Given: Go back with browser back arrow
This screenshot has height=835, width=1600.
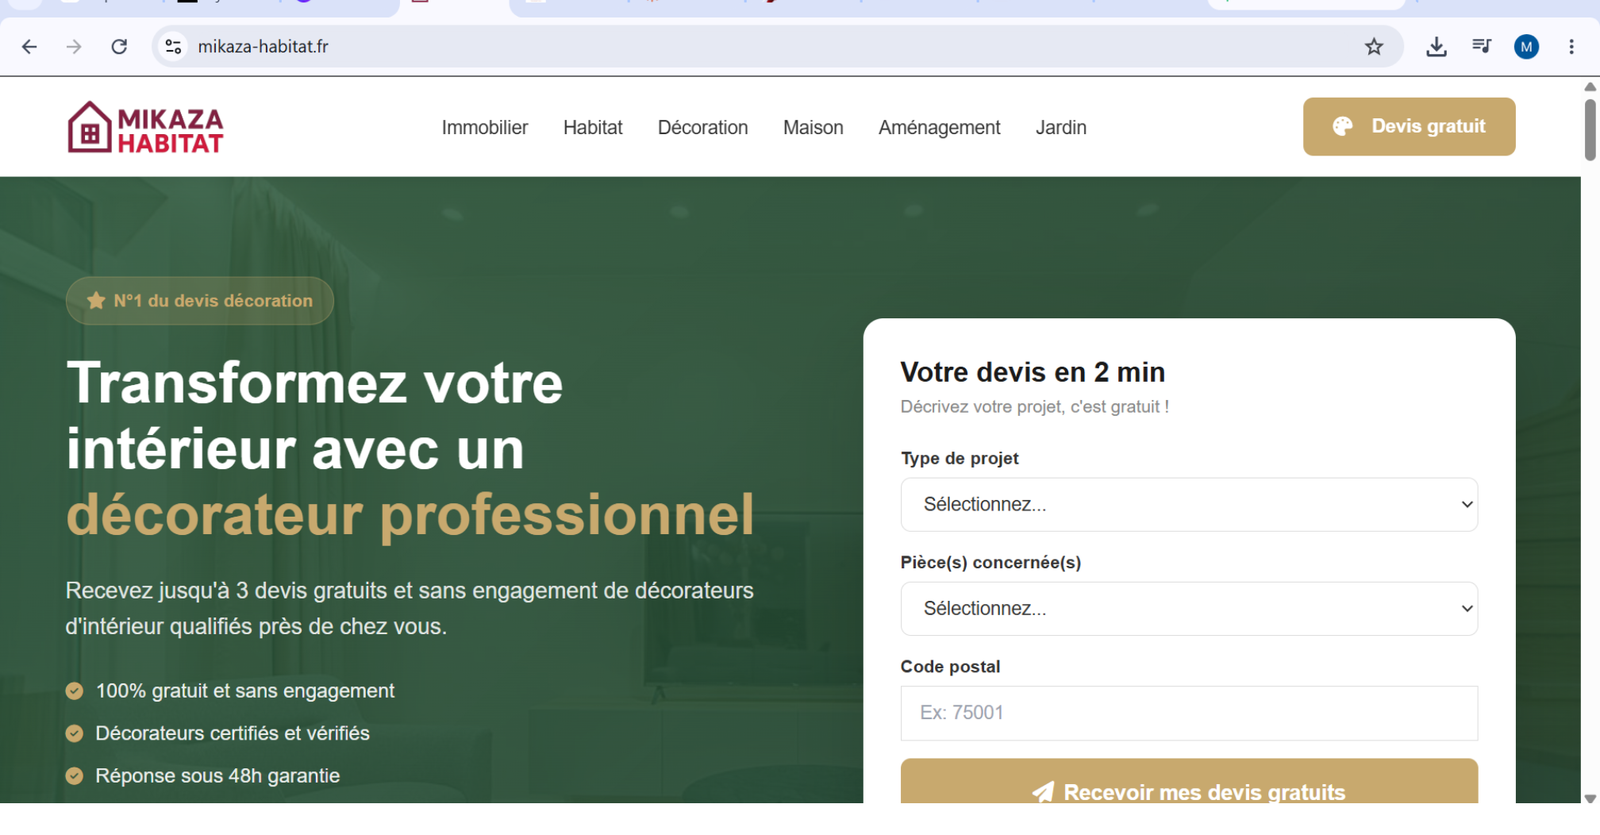Looking at the screenshot, I should point(29,47).
